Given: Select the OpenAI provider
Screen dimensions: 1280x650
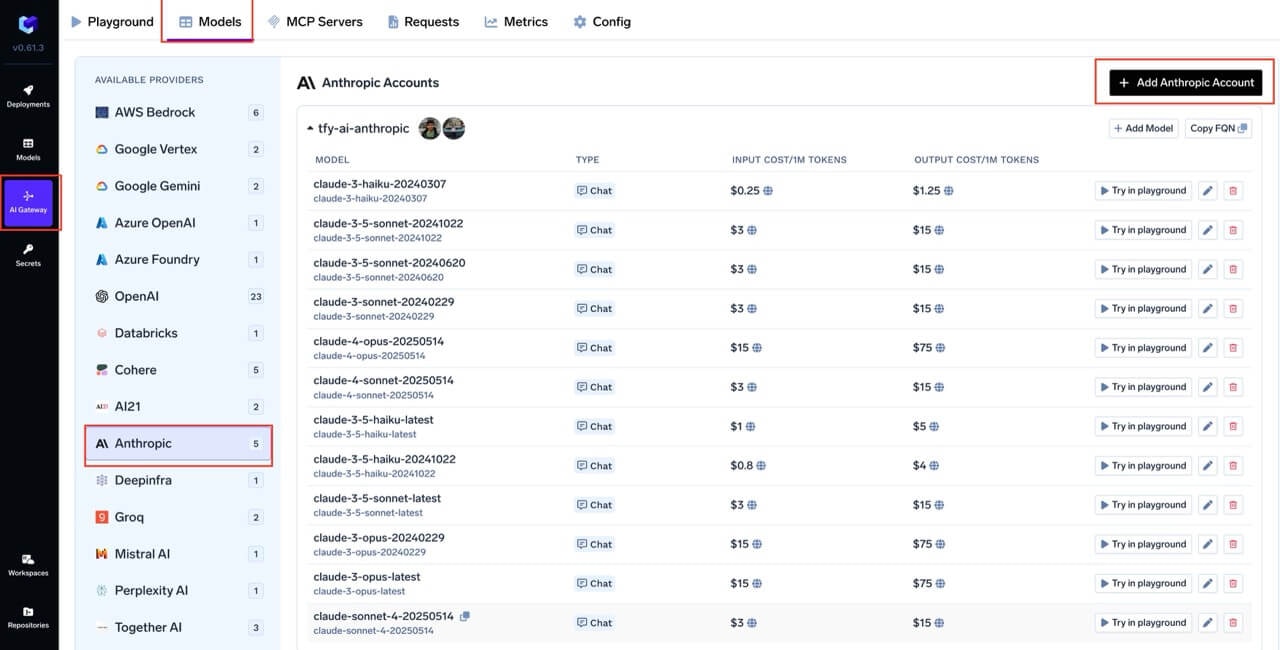Looking at the screenshot, I should click(x=179, y=296).
